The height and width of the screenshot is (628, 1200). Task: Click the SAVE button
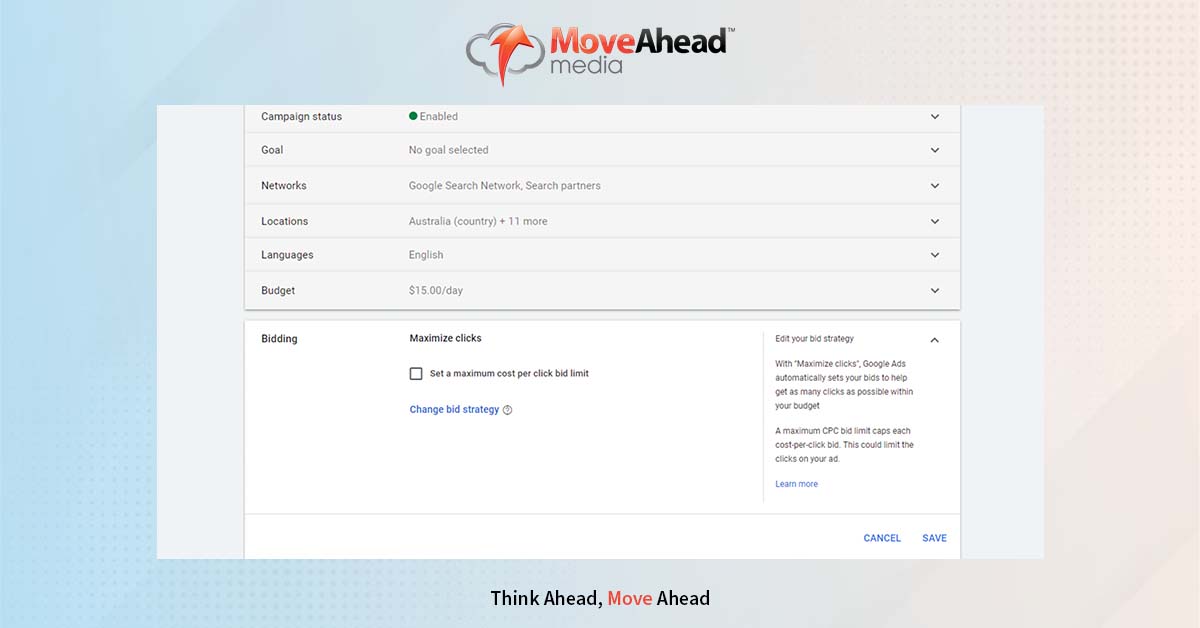[x=934, y=538]
